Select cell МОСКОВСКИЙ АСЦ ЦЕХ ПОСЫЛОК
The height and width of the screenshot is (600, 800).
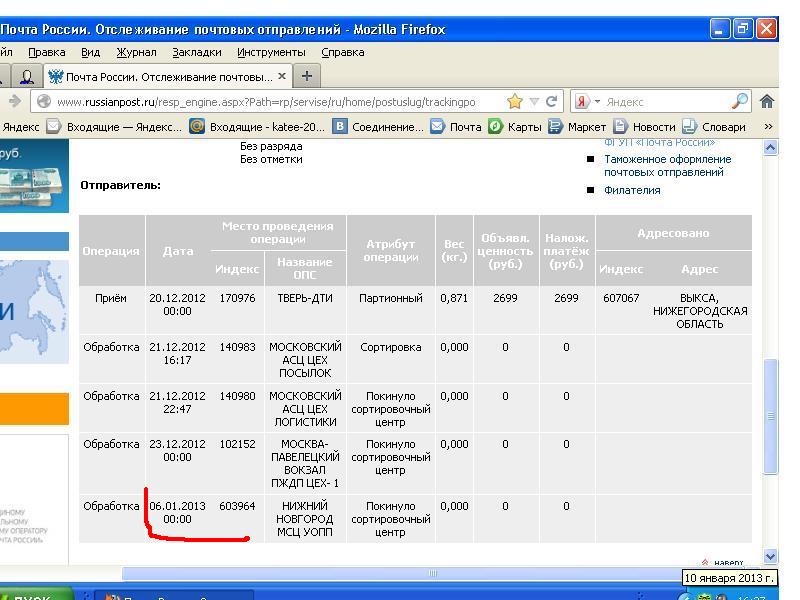coord(305,360)
